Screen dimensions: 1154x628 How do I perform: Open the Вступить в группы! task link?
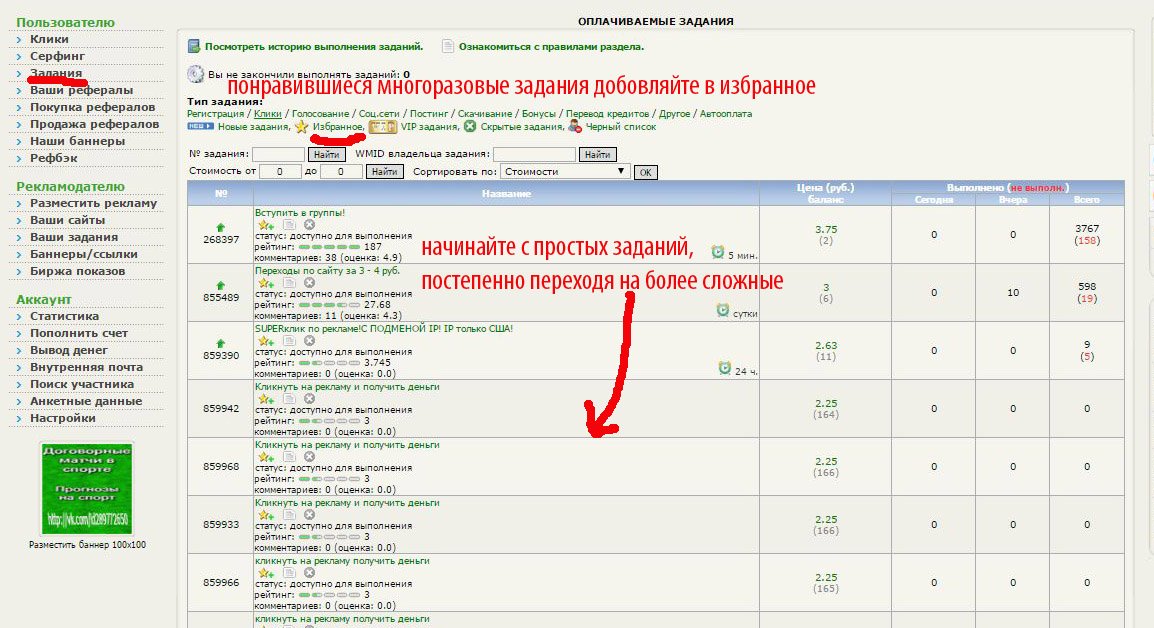click(x=300, y=213)
